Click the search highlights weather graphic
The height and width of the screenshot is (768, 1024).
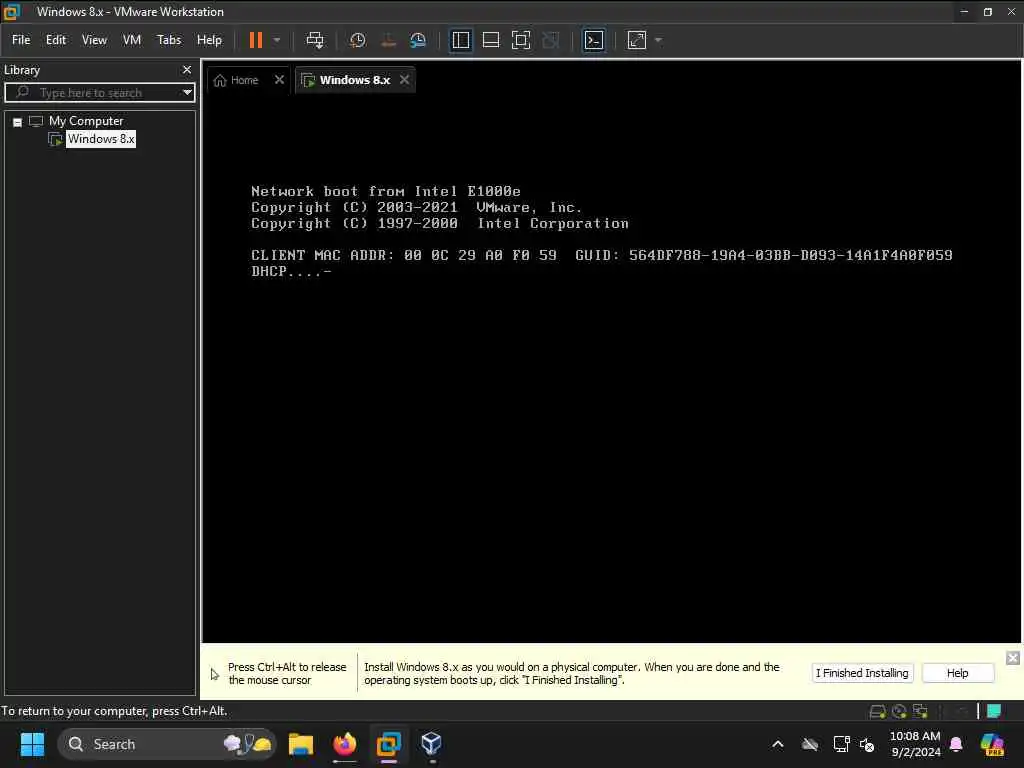(x=248, y=743)
